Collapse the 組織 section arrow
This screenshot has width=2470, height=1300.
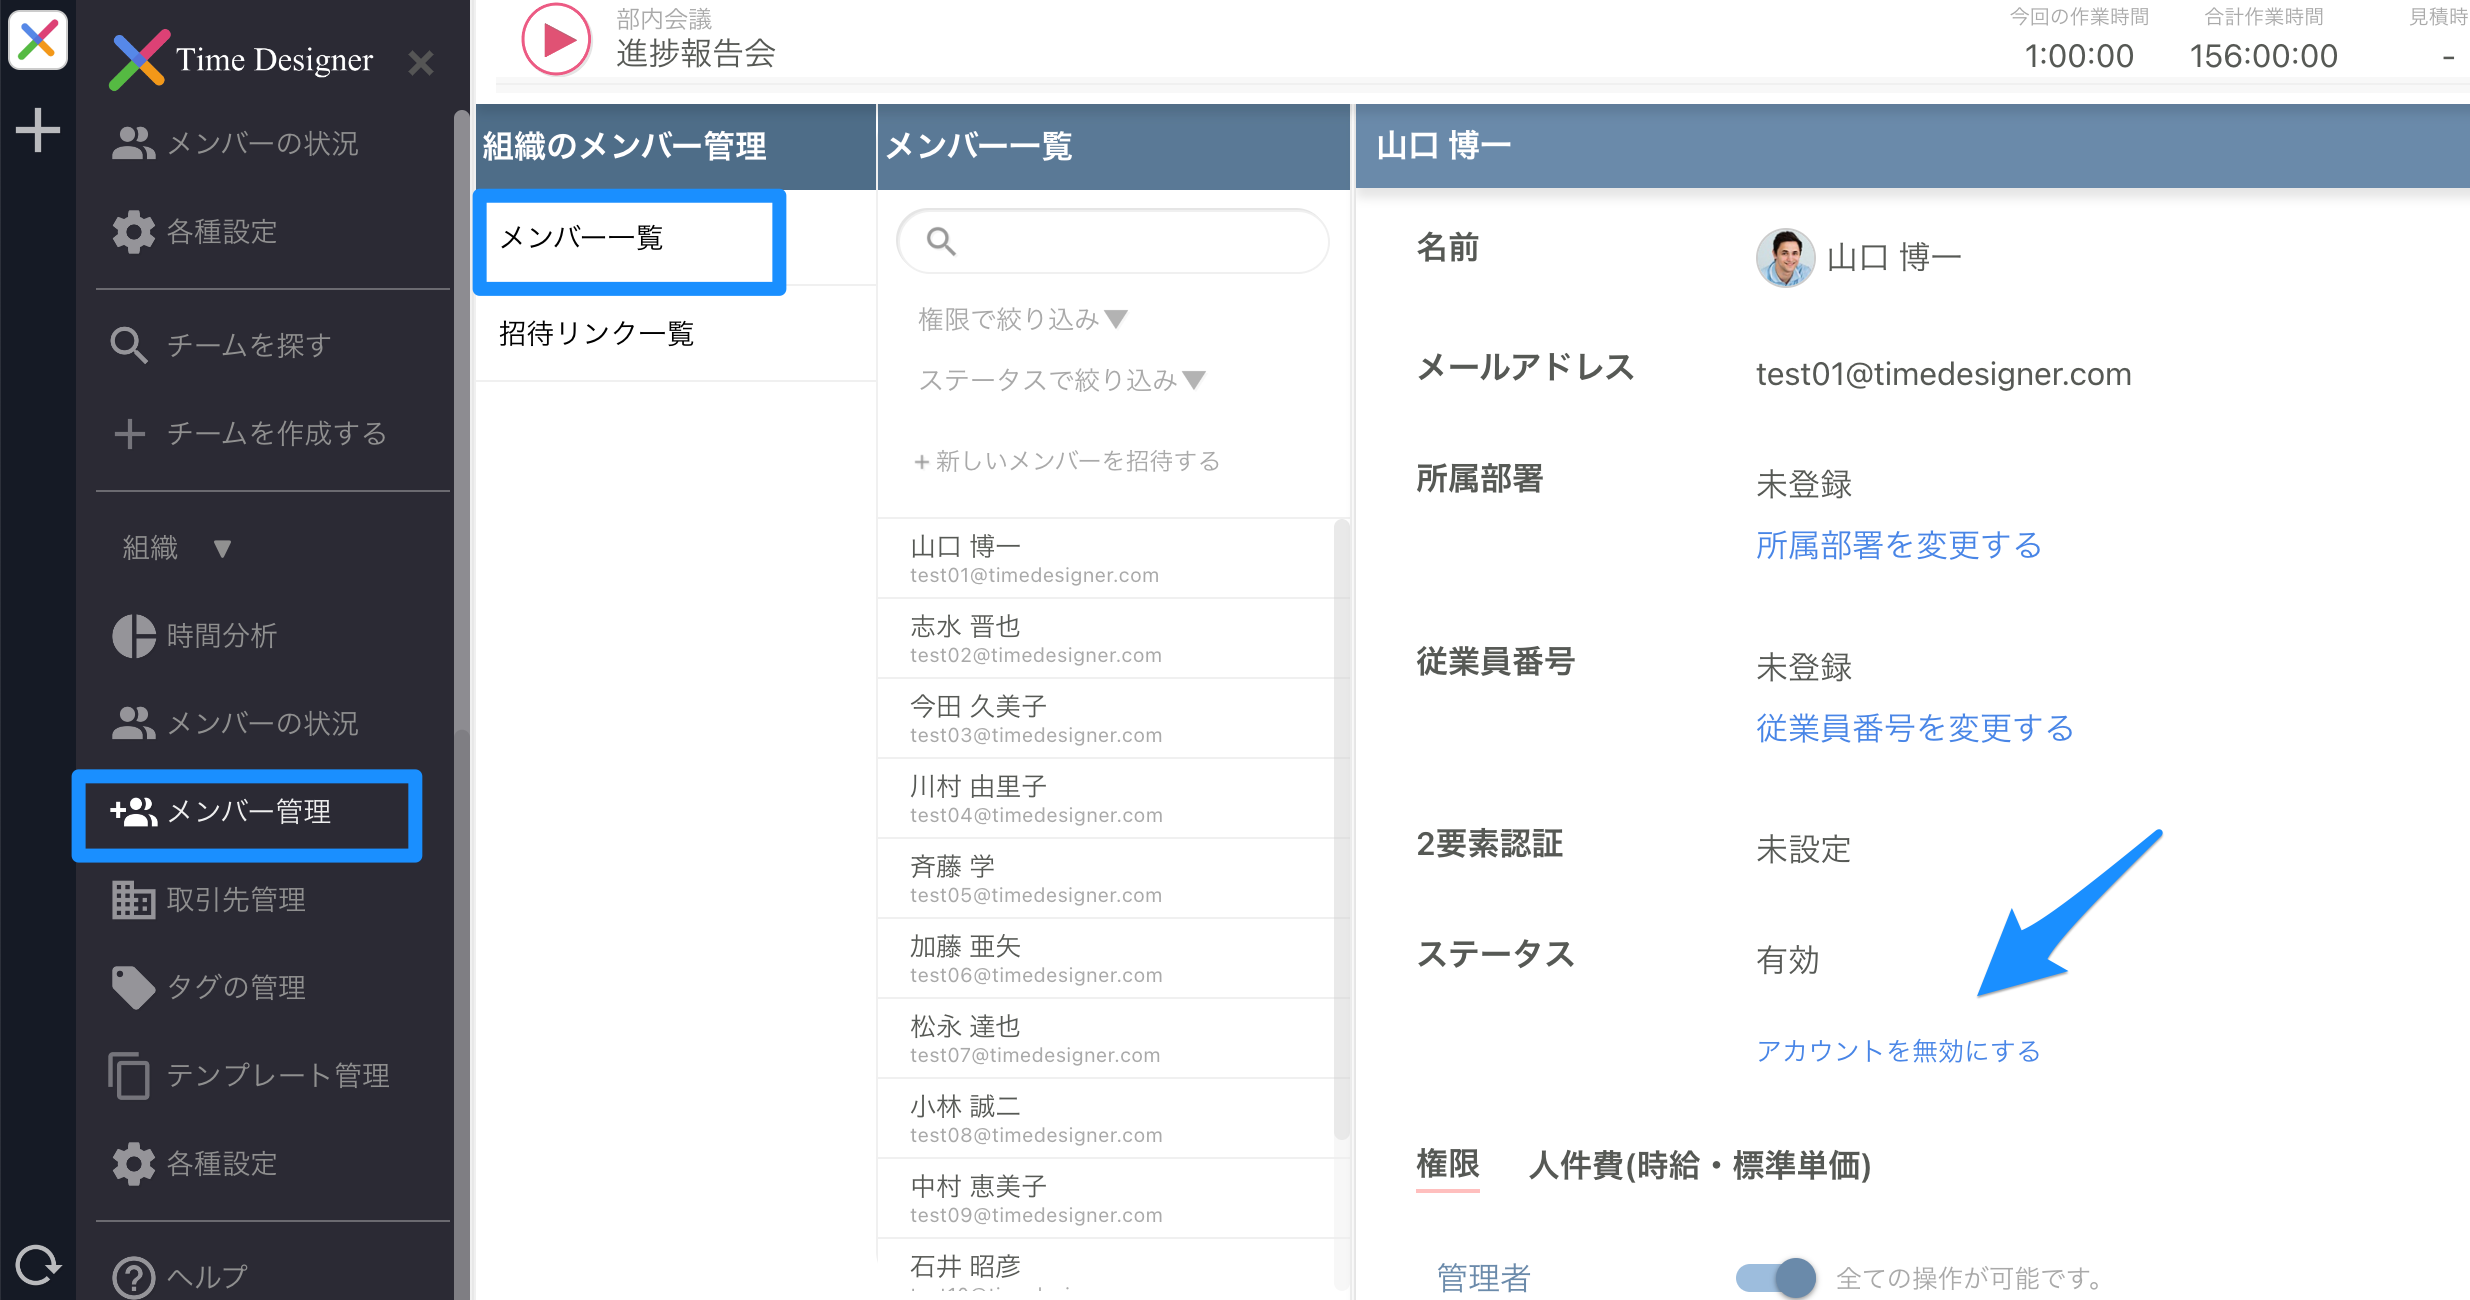pyautogui.click(x=222, y=548)
